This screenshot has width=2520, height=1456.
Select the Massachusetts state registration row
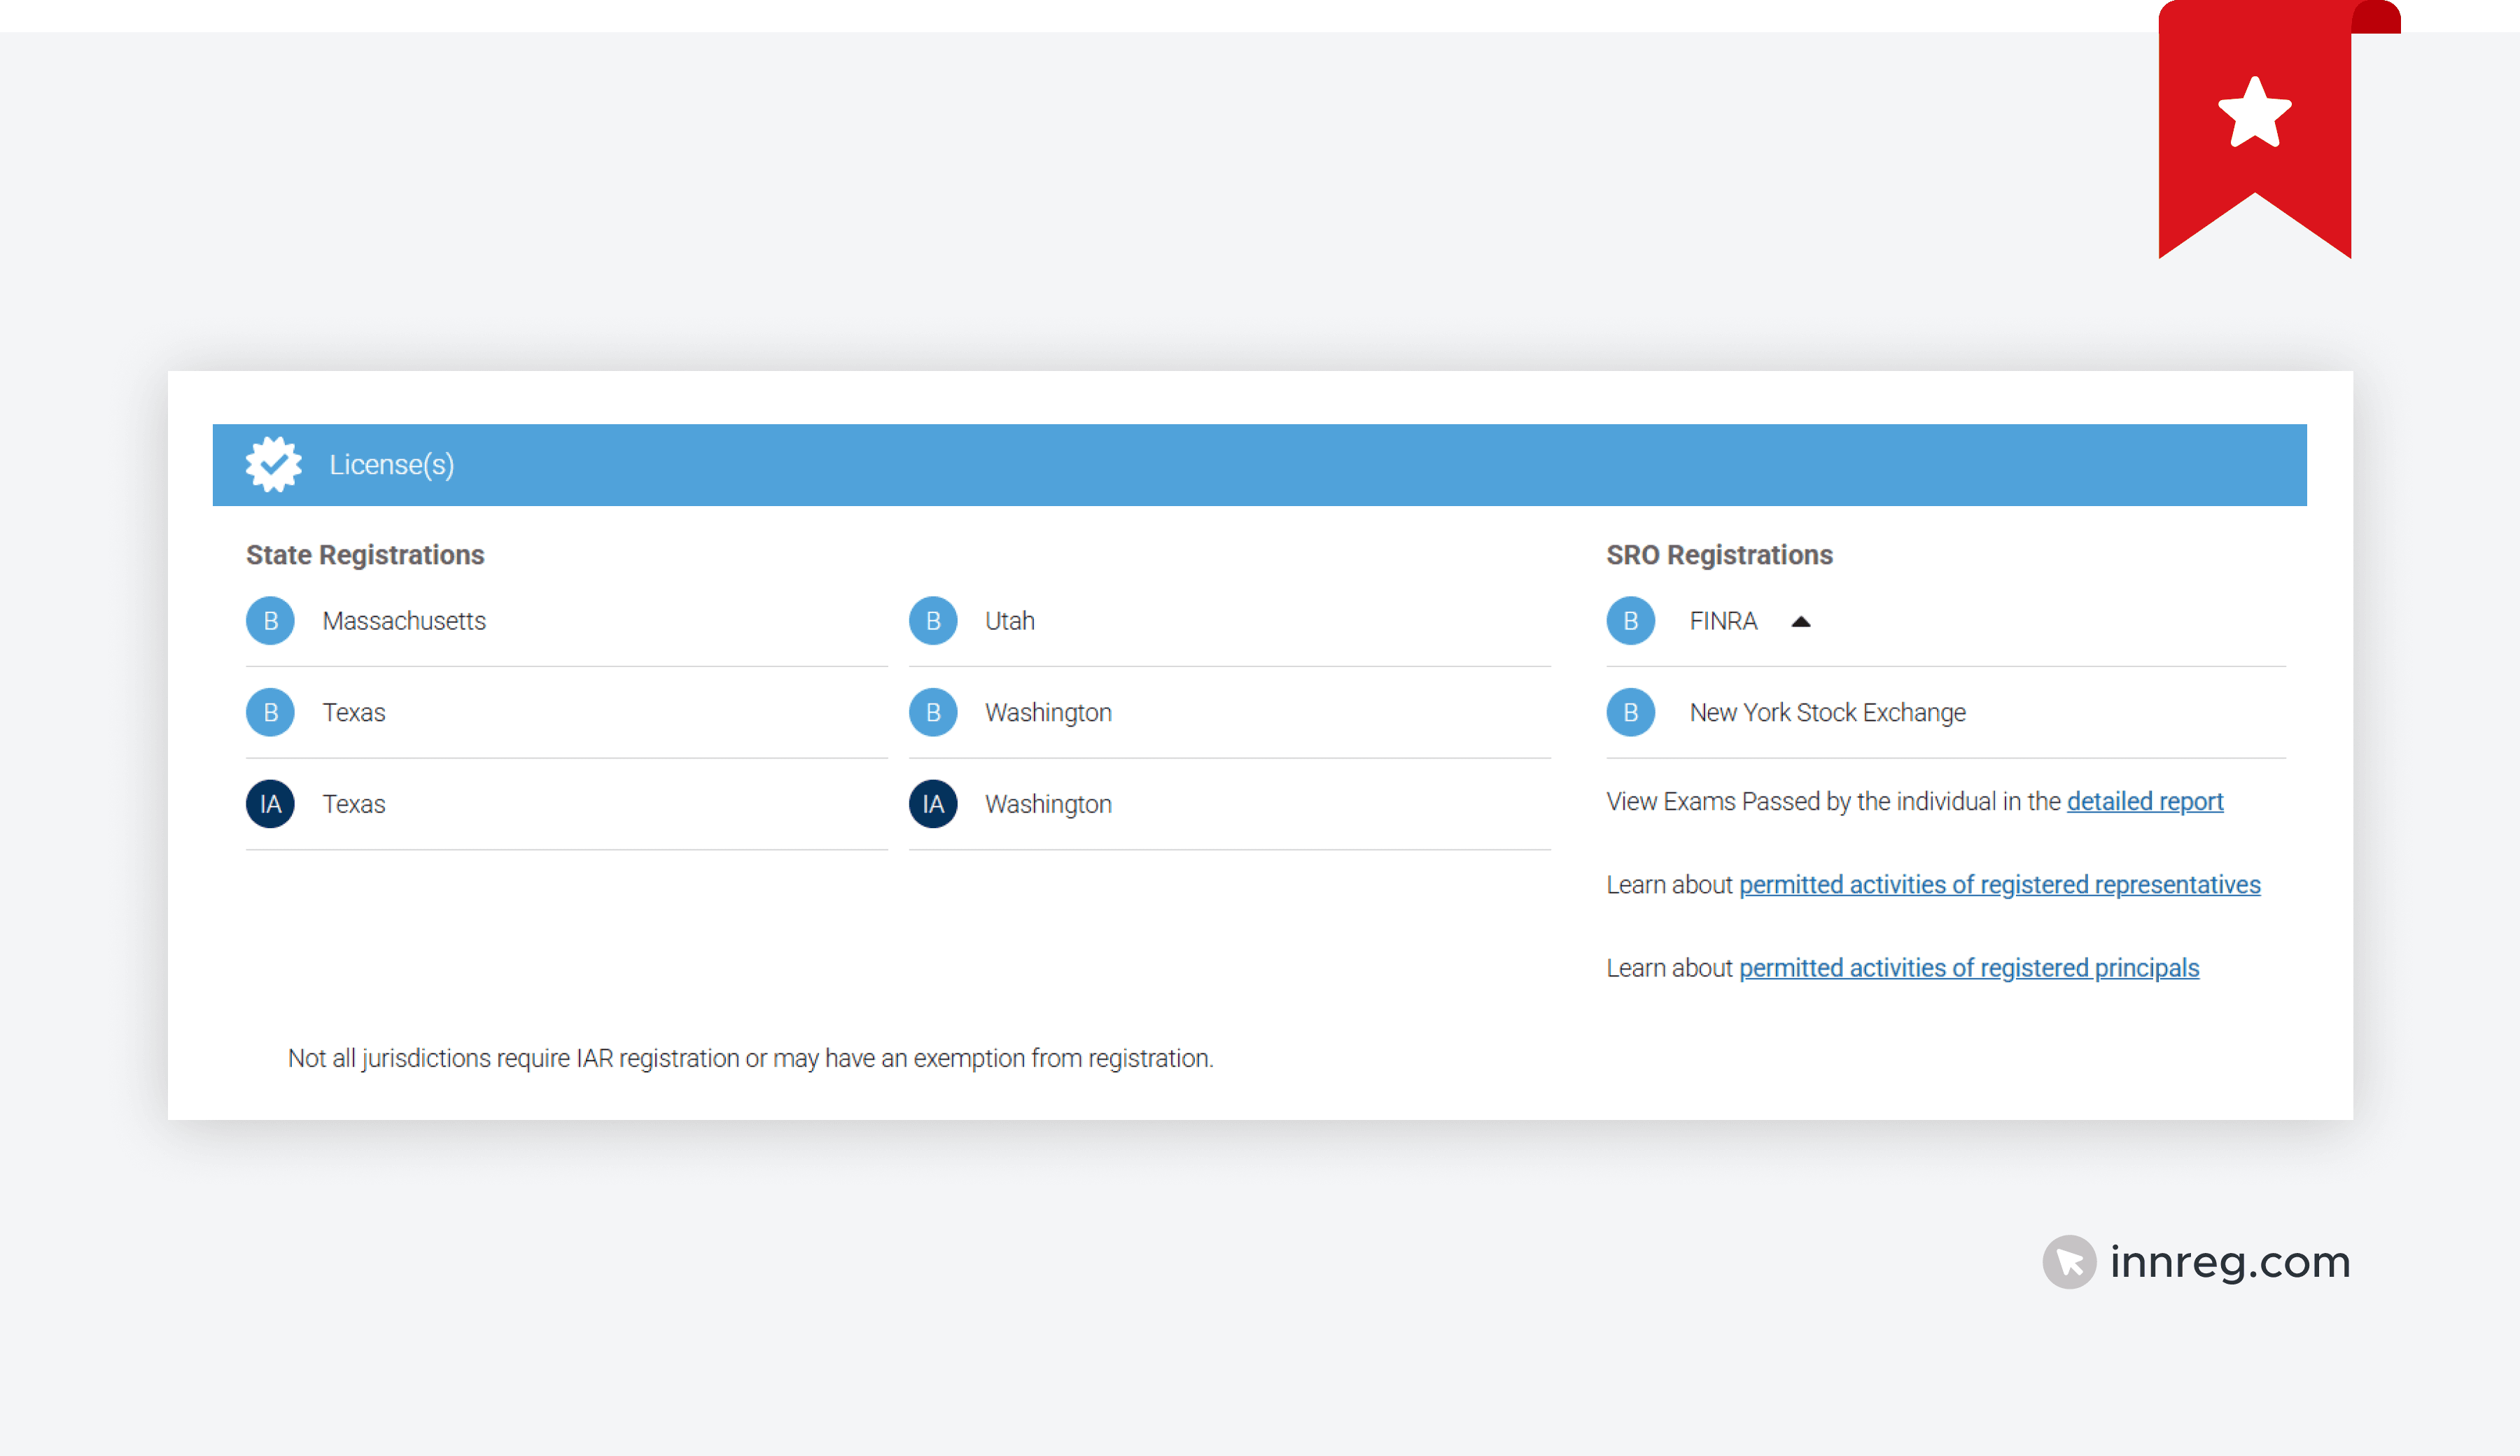tap(404, 621)
